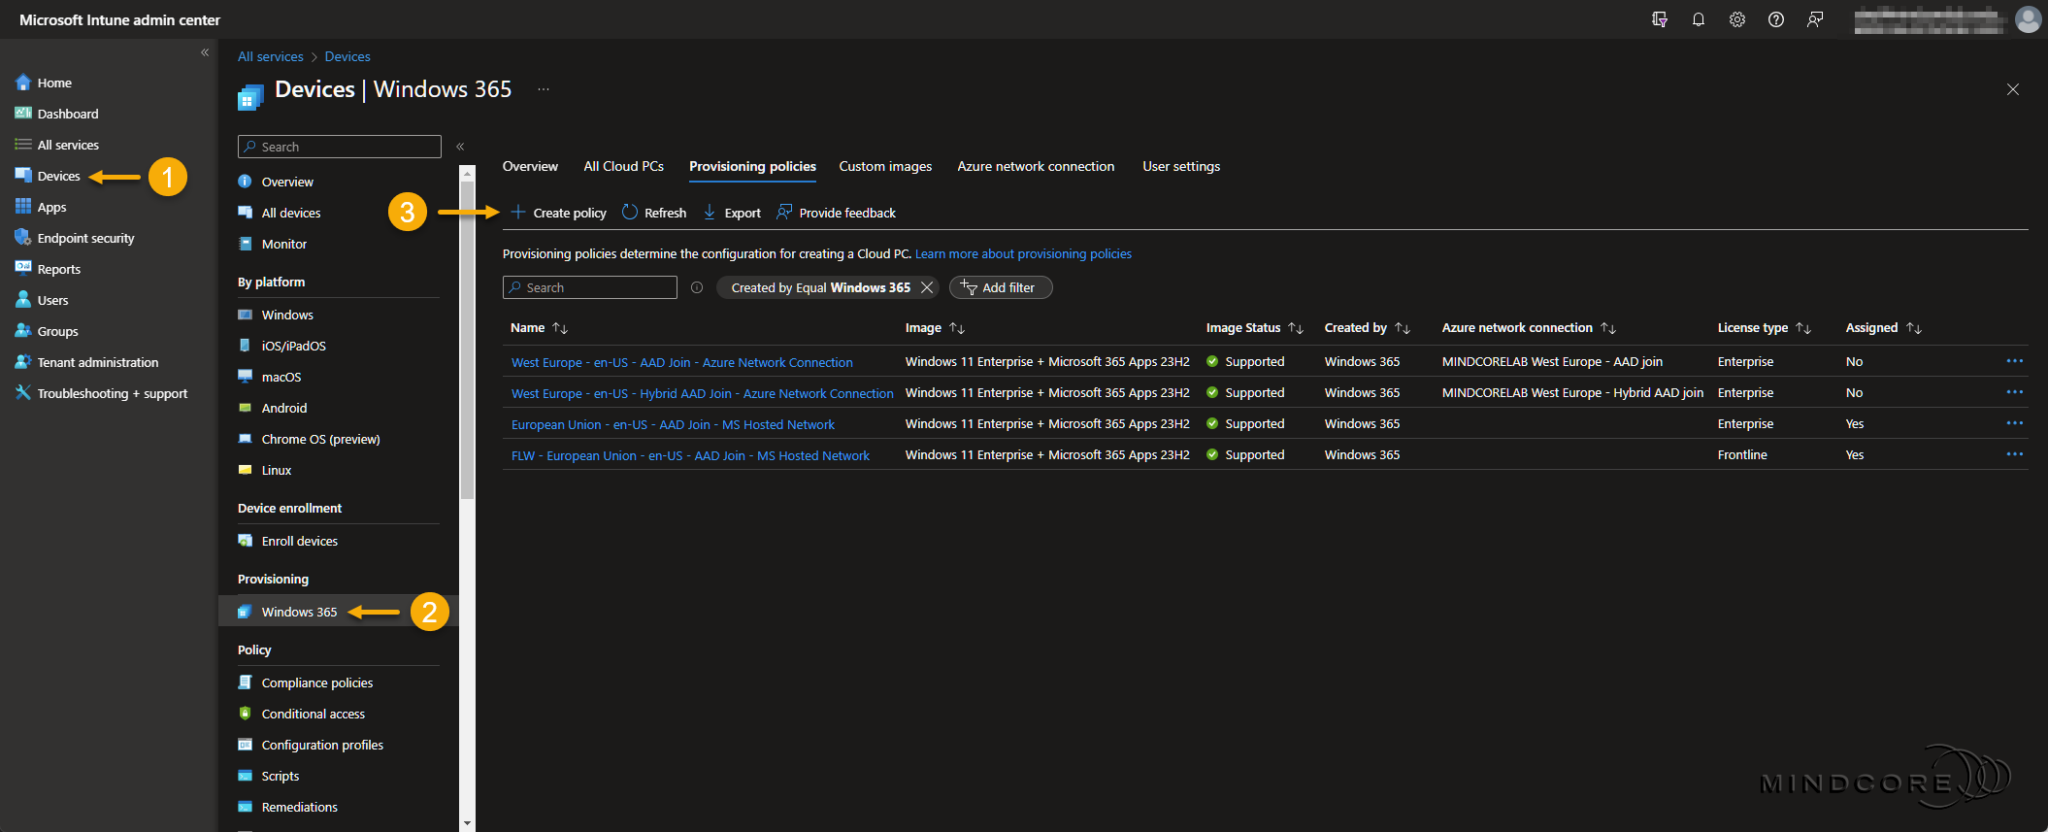Open 'Learn more about provisioning policies' link

[1023, 254]
